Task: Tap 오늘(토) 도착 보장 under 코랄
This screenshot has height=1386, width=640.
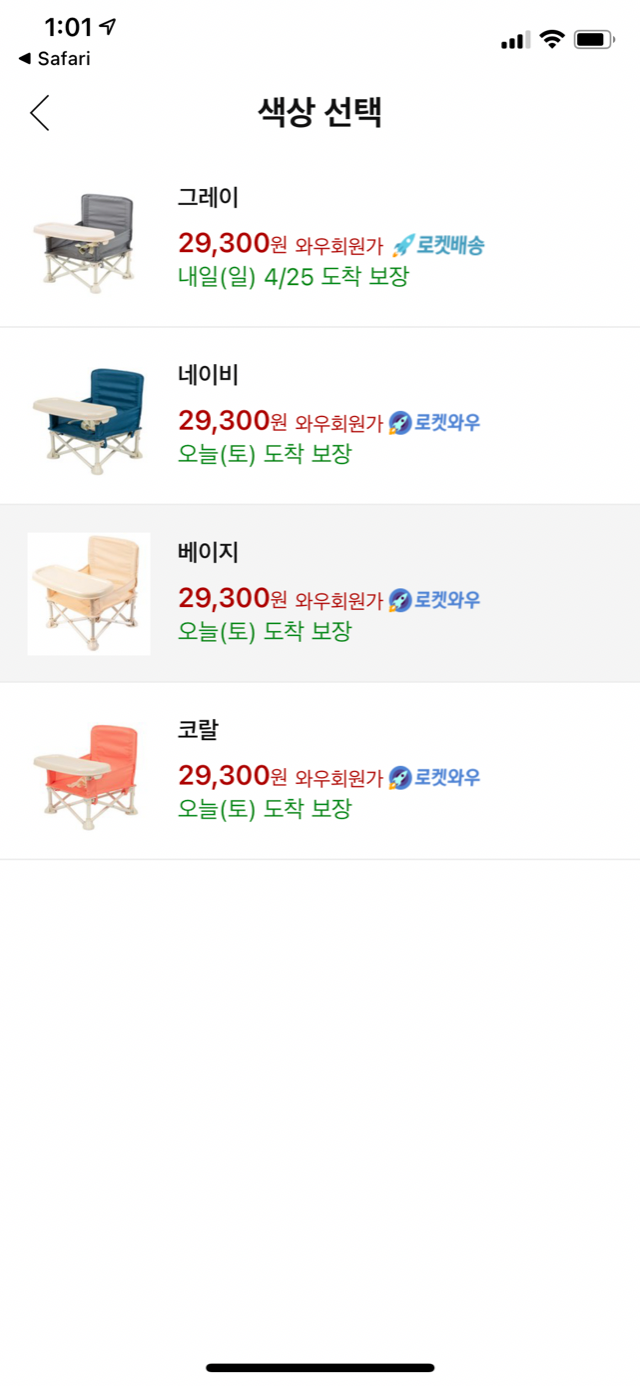Action: (265, 809)
